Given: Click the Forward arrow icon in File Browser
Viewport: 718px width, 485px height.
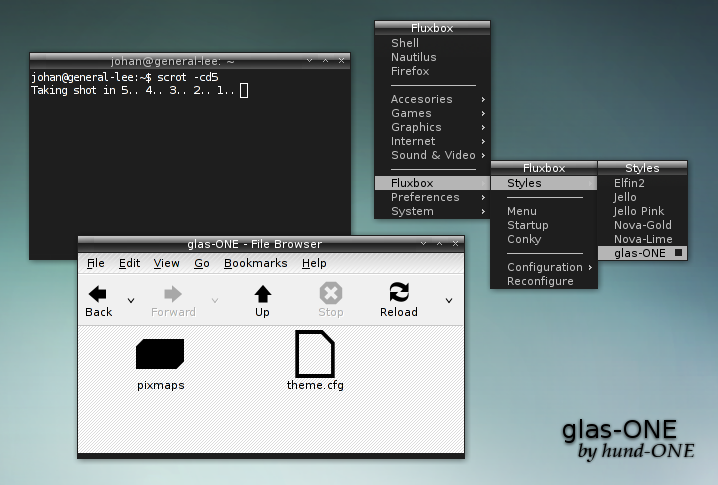Looking at the screenshot, I should 173,294.
